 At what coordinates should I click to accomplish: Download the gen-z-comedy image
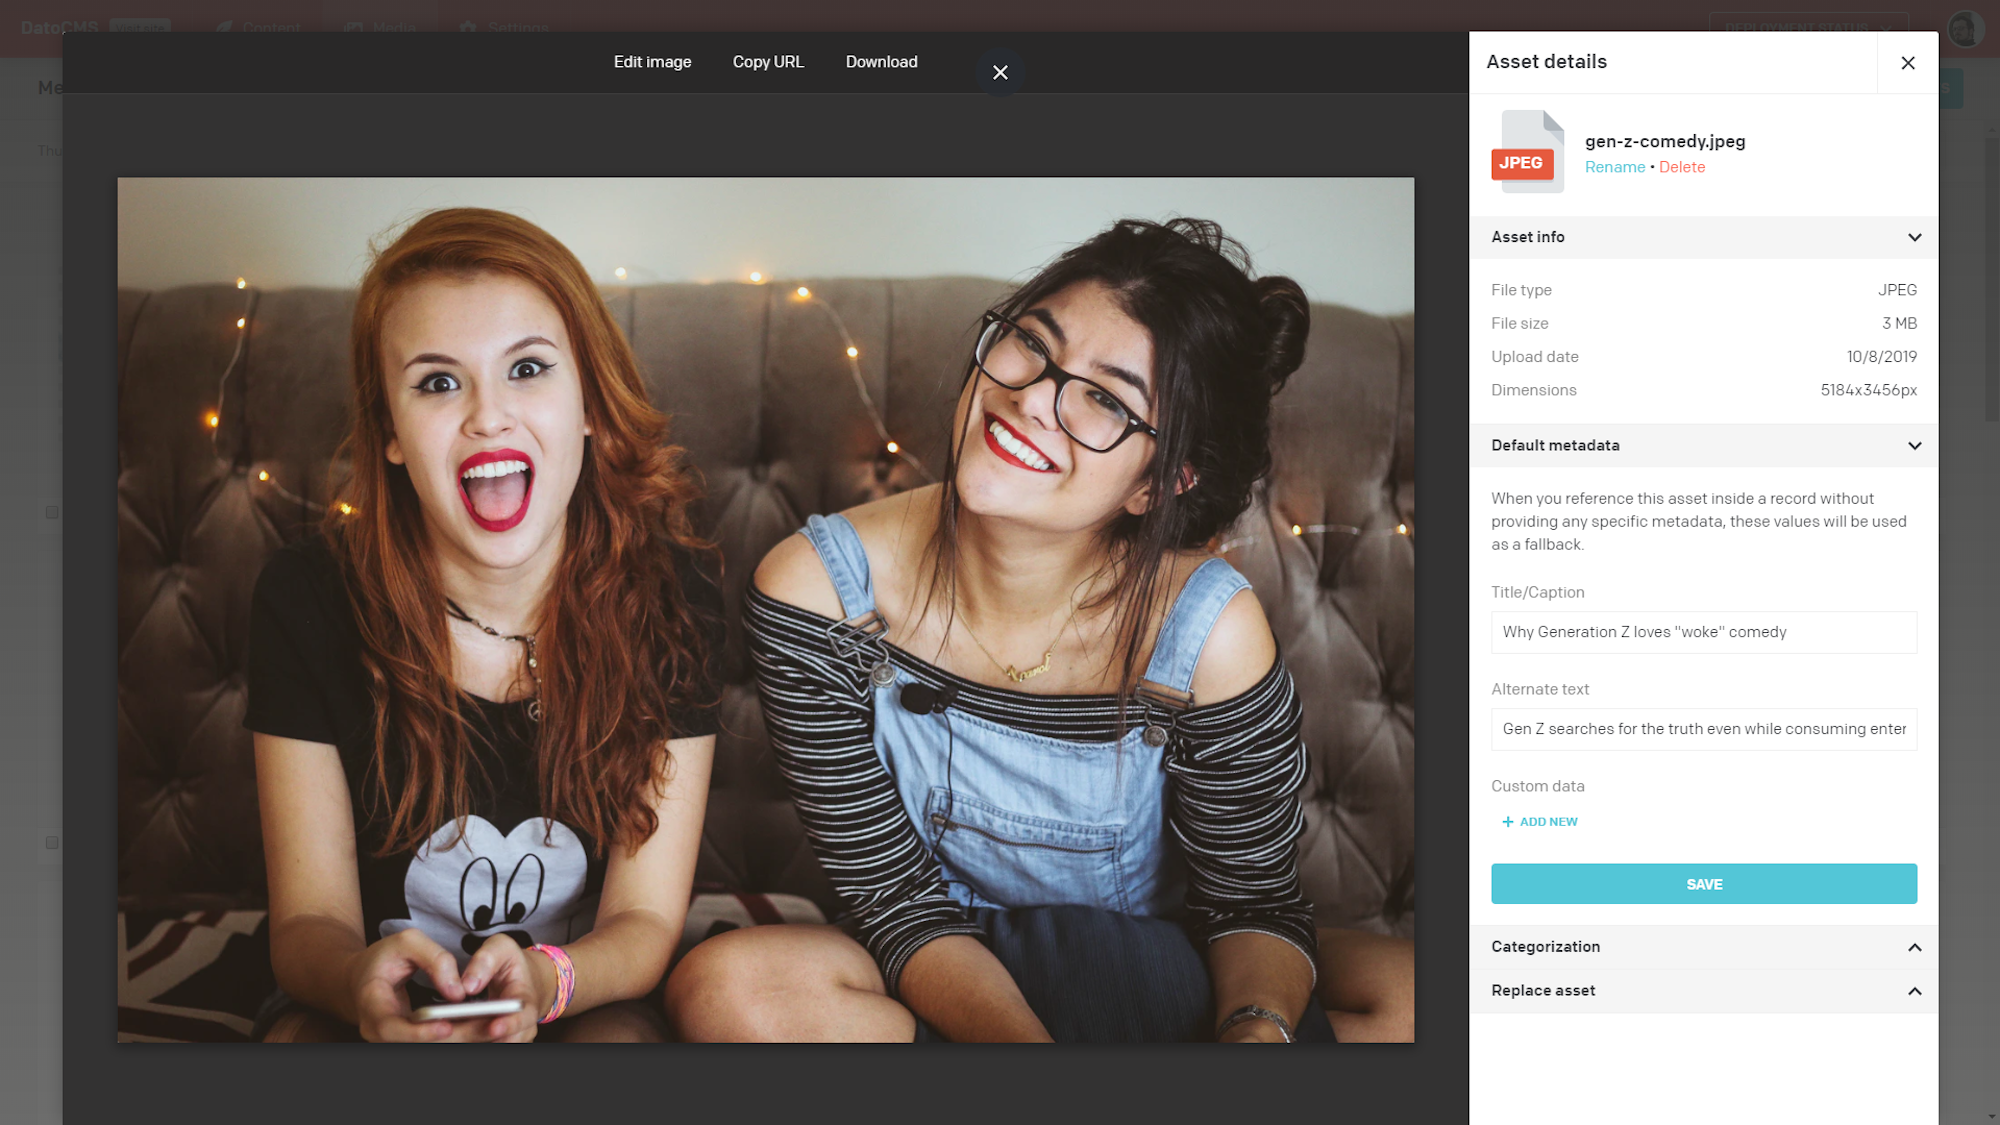point(882,62)
